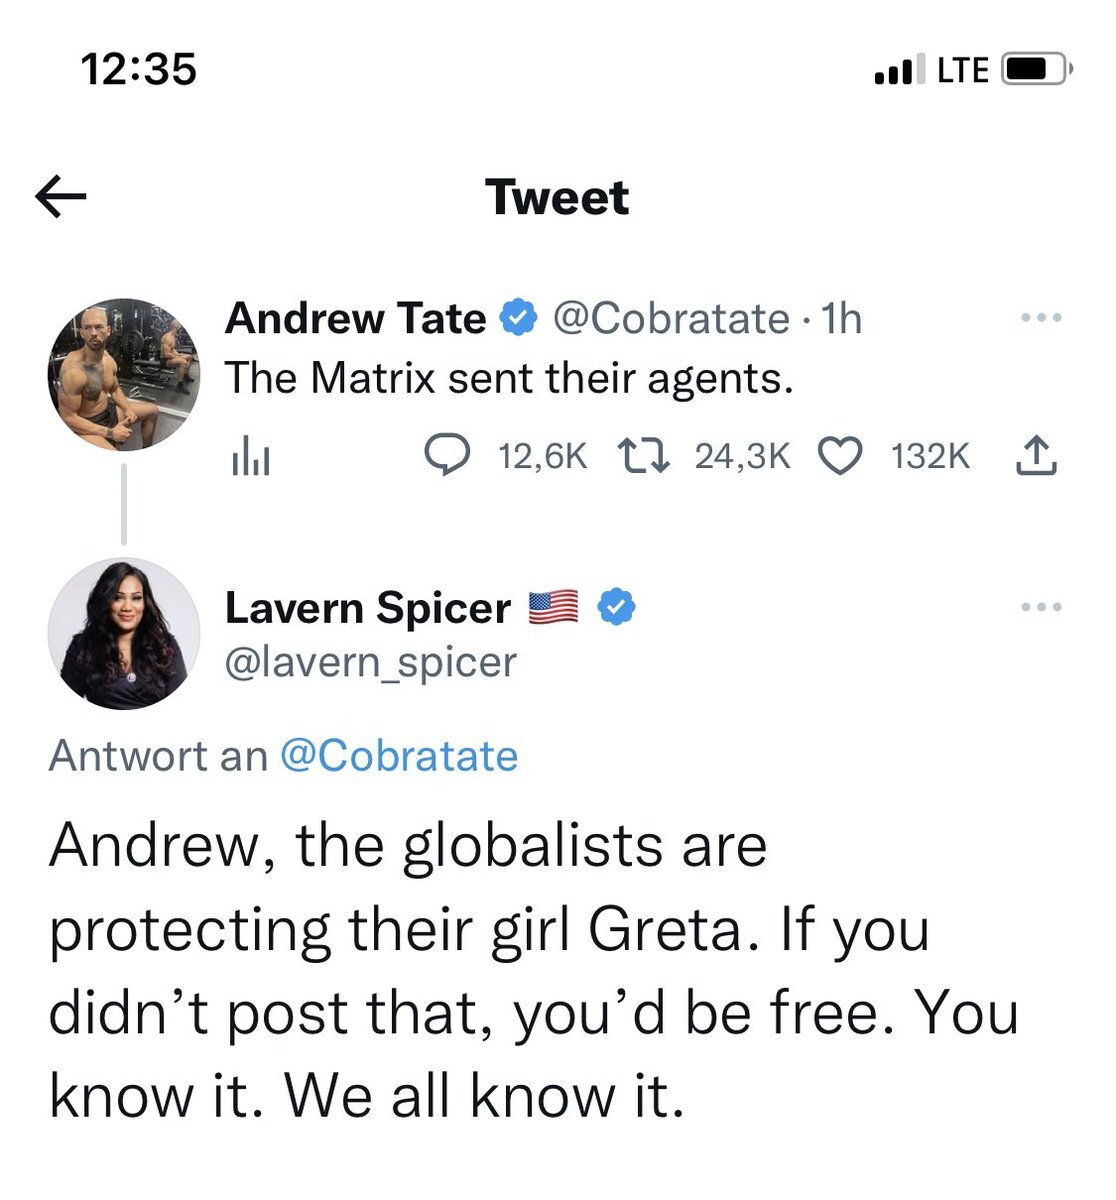Tap the "The Matrix sent their agents" text
Screen dimensions: 1116x1200
pos(509,378)
